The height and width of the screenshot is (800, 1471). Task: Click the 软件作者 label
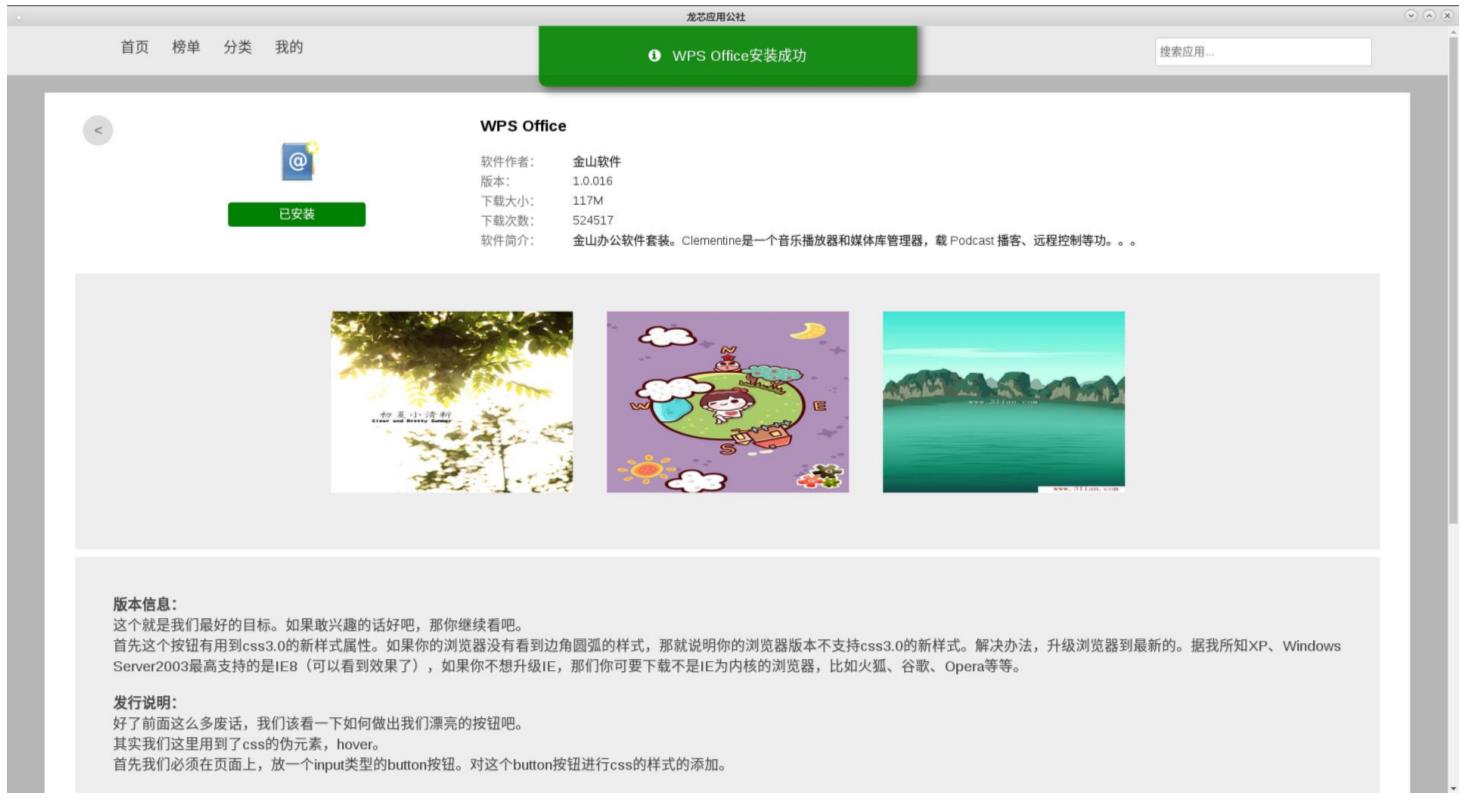508,162
